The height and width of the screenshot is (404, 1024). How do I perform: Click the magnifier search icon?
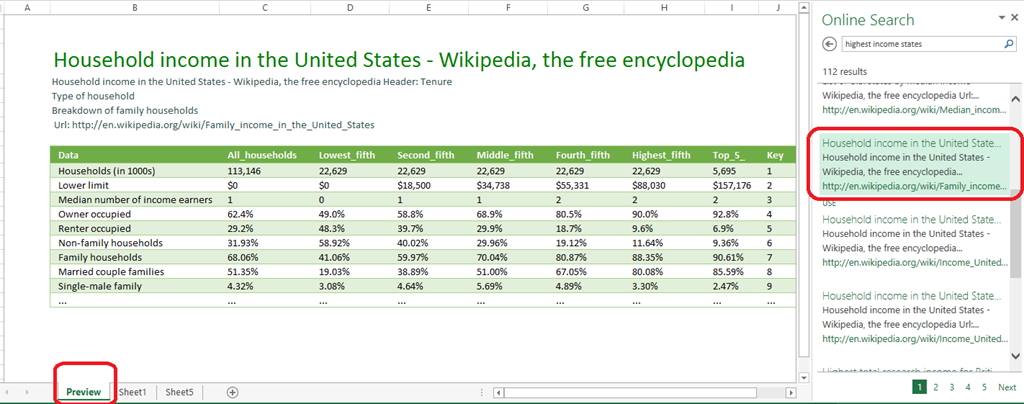(x=1008, y=44)
